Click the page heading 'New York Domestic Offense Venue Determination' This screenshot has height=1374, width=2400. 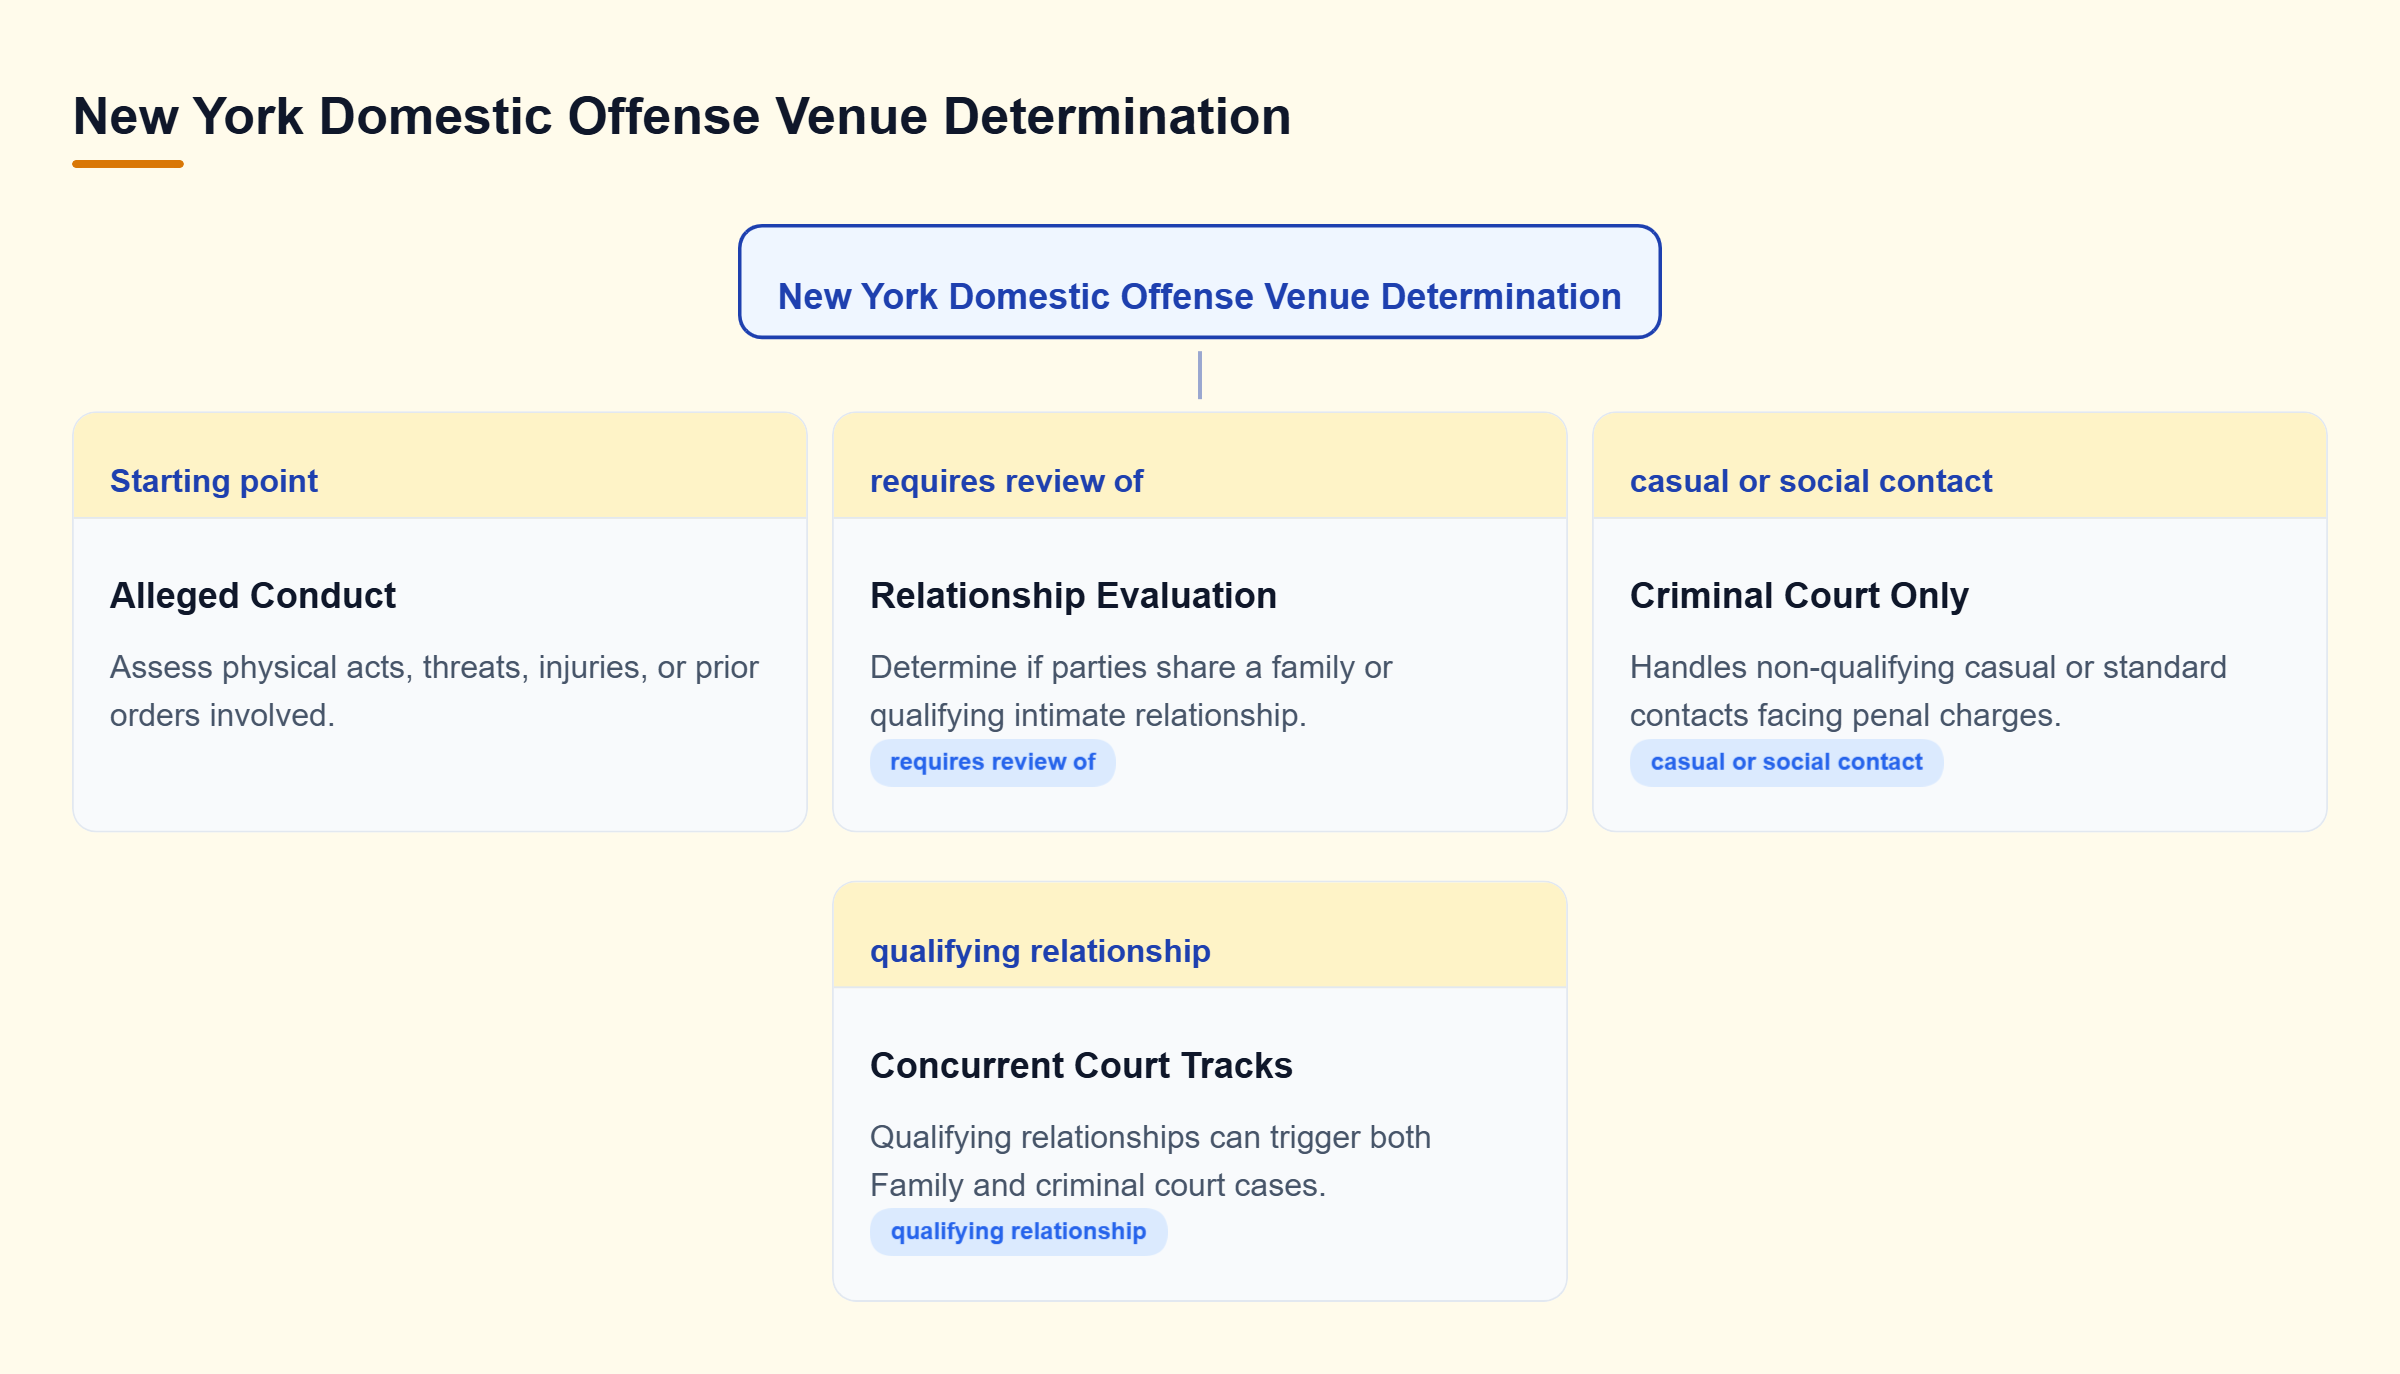point(682,117)
